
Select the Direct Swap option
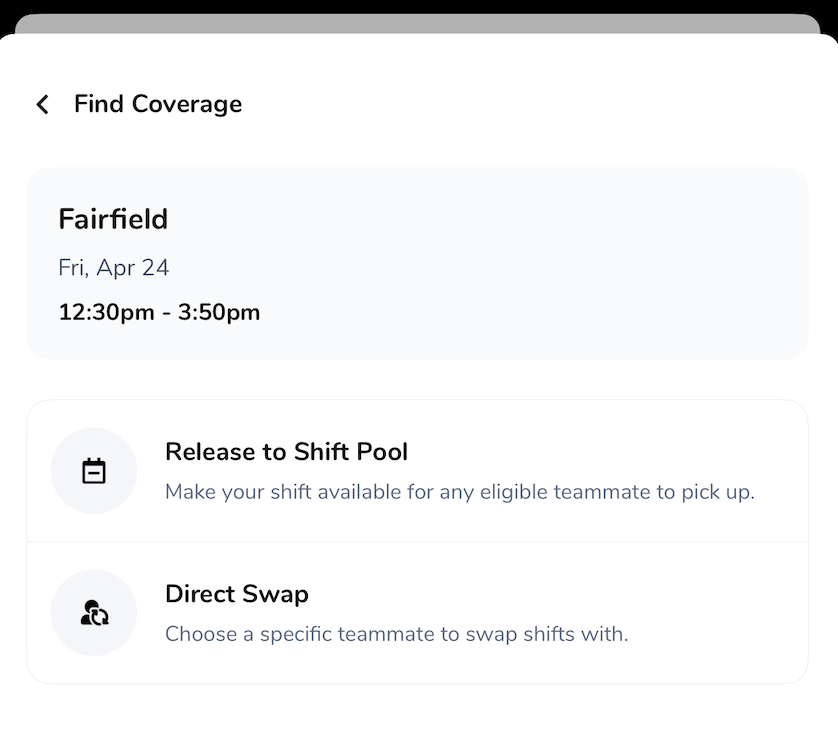tap(237, 594)
